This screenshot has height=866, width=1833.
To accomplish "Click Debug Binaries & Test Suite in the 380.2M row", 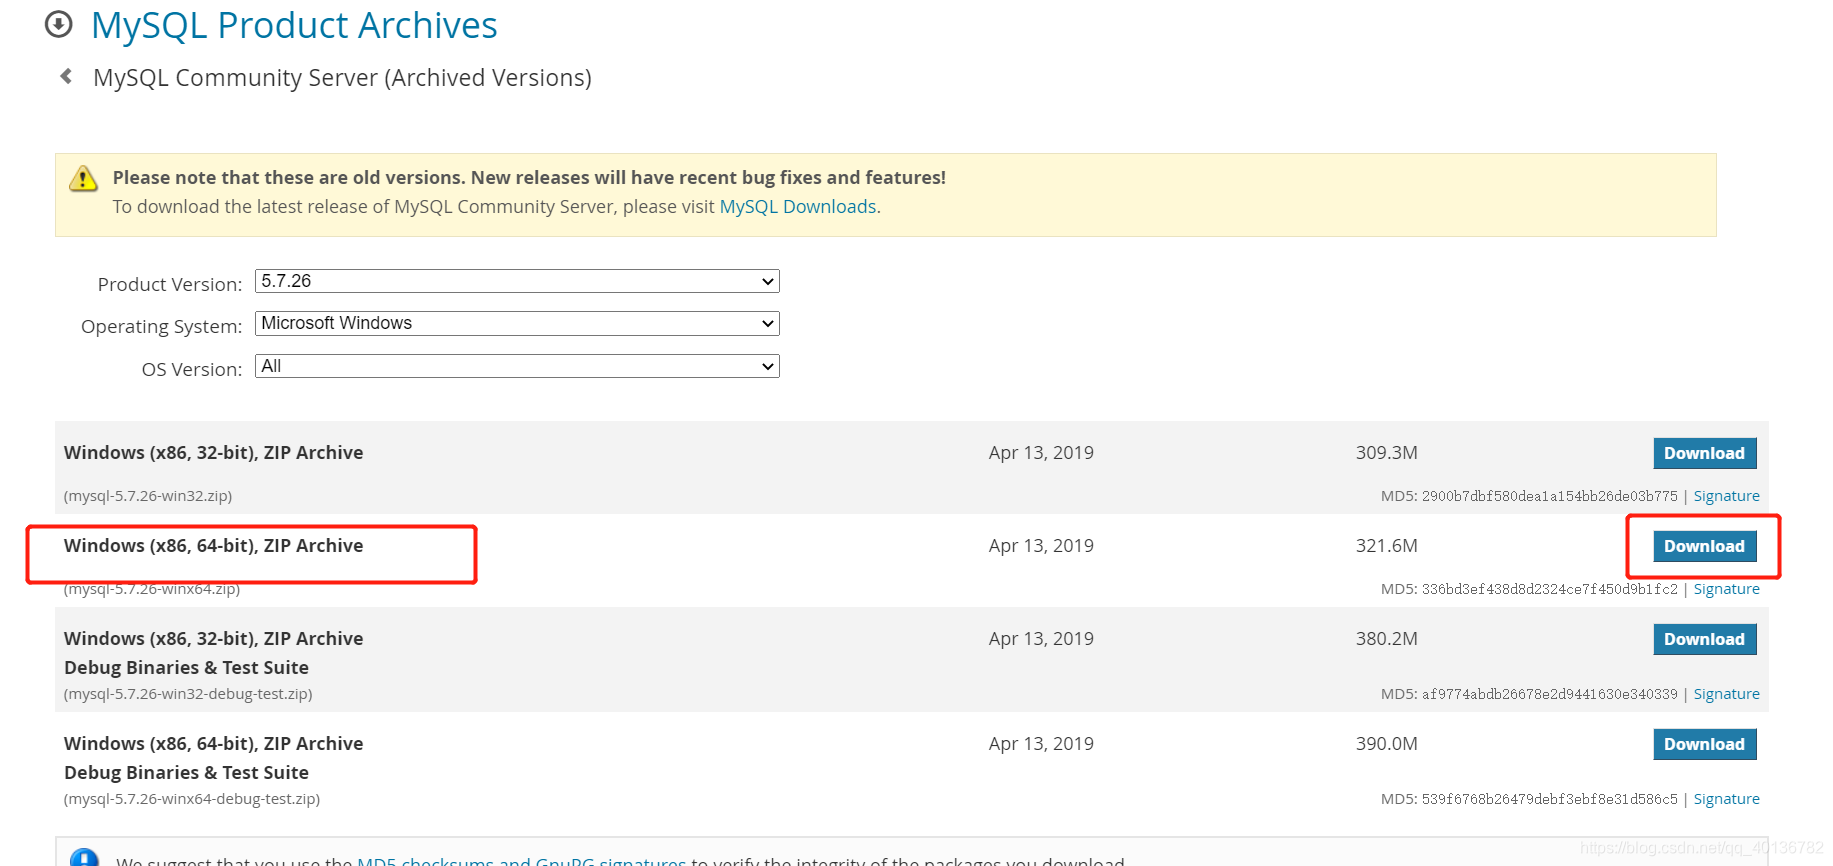I will coord(186,668).
